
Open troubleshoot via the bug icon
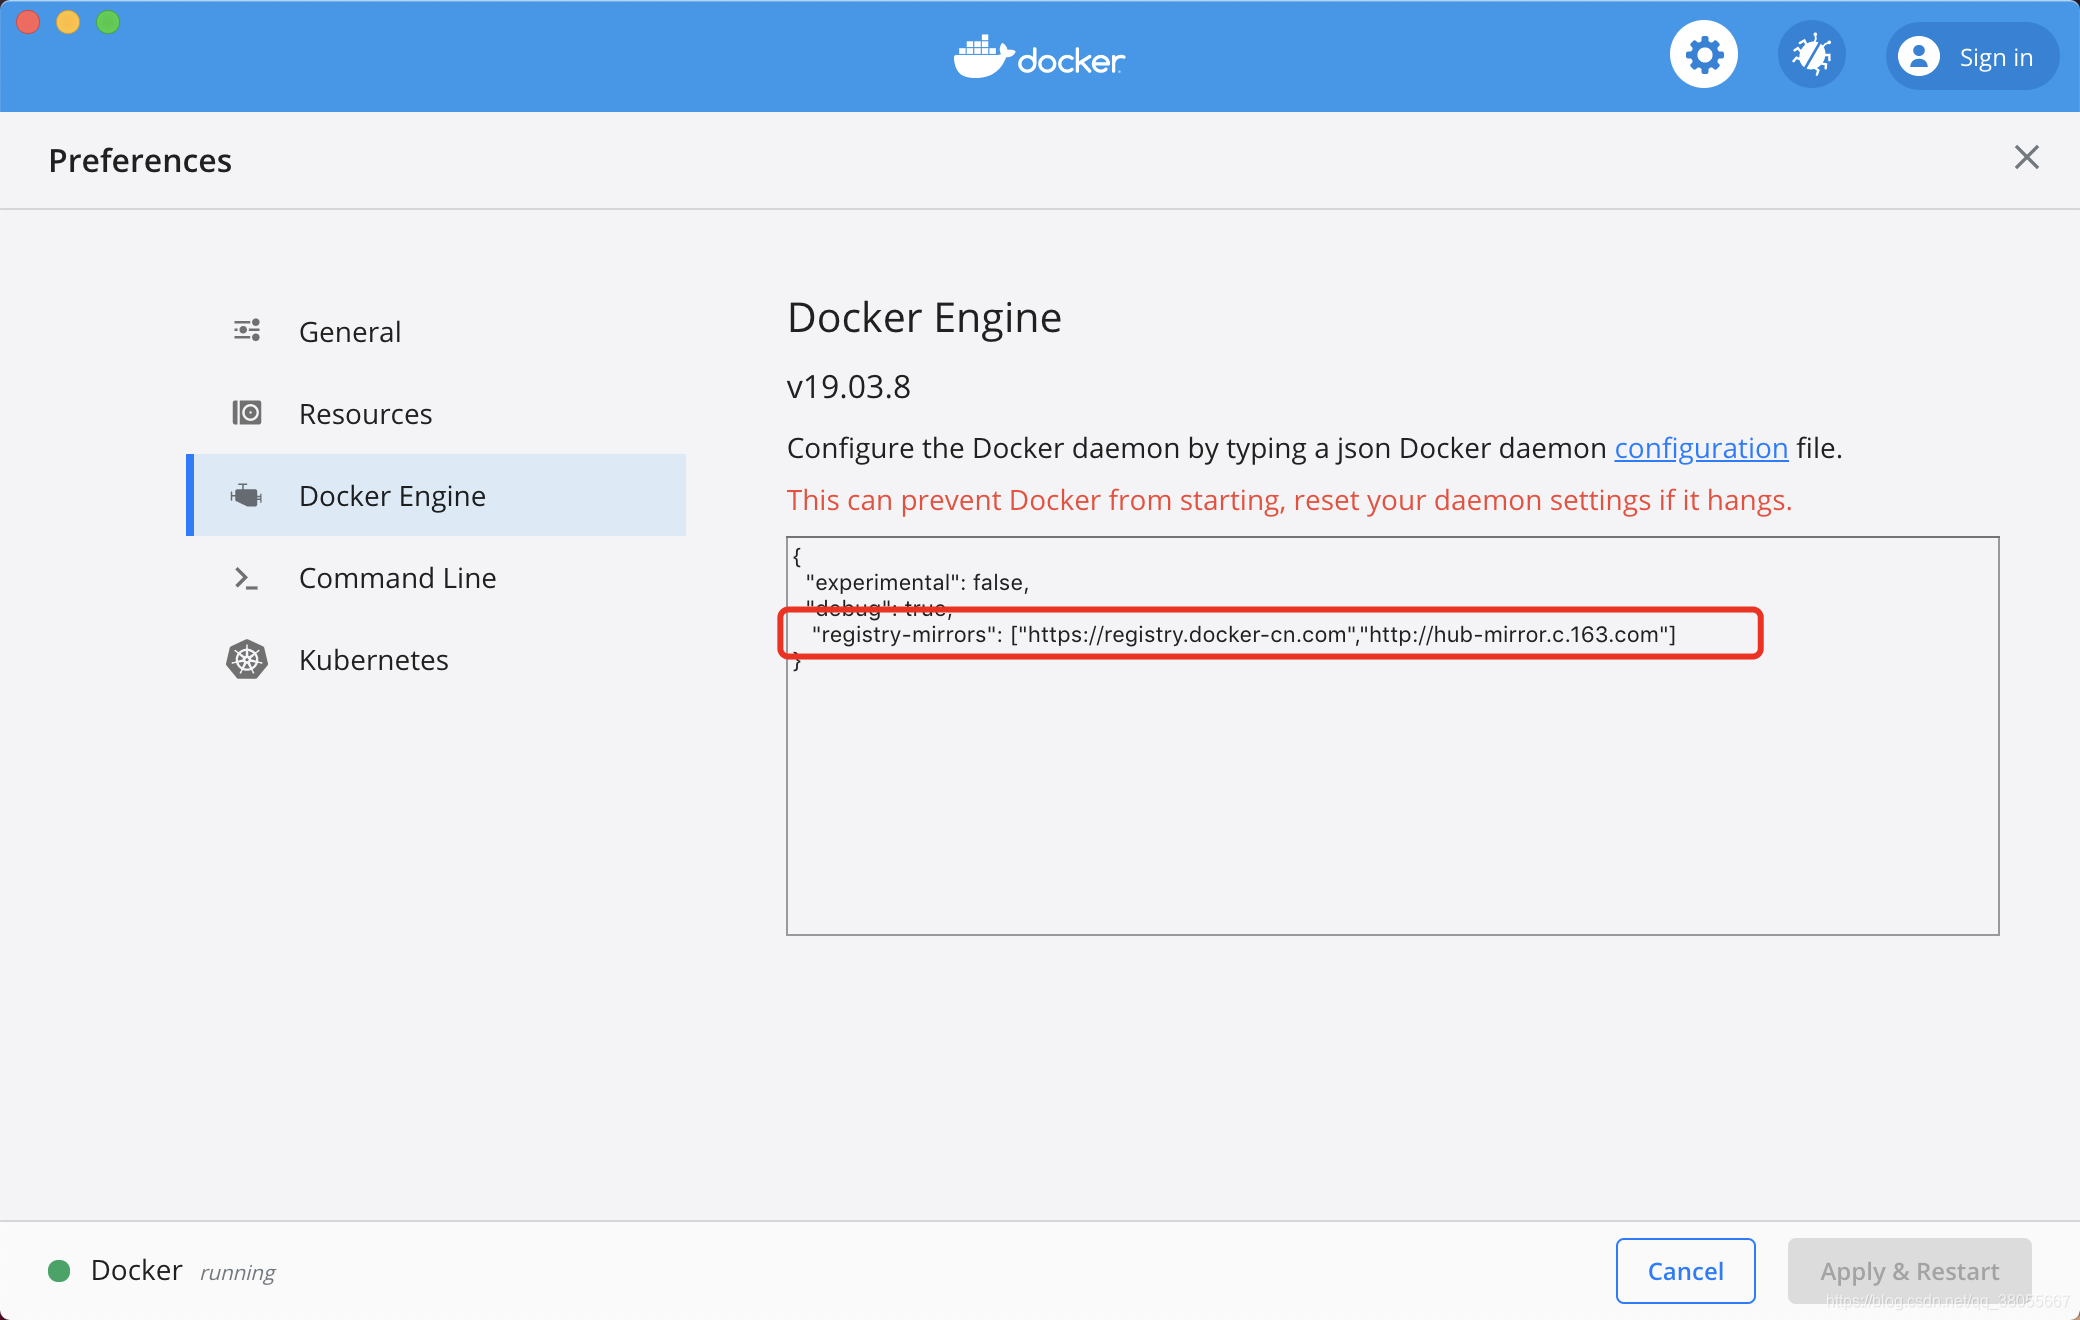(1811, 55)
